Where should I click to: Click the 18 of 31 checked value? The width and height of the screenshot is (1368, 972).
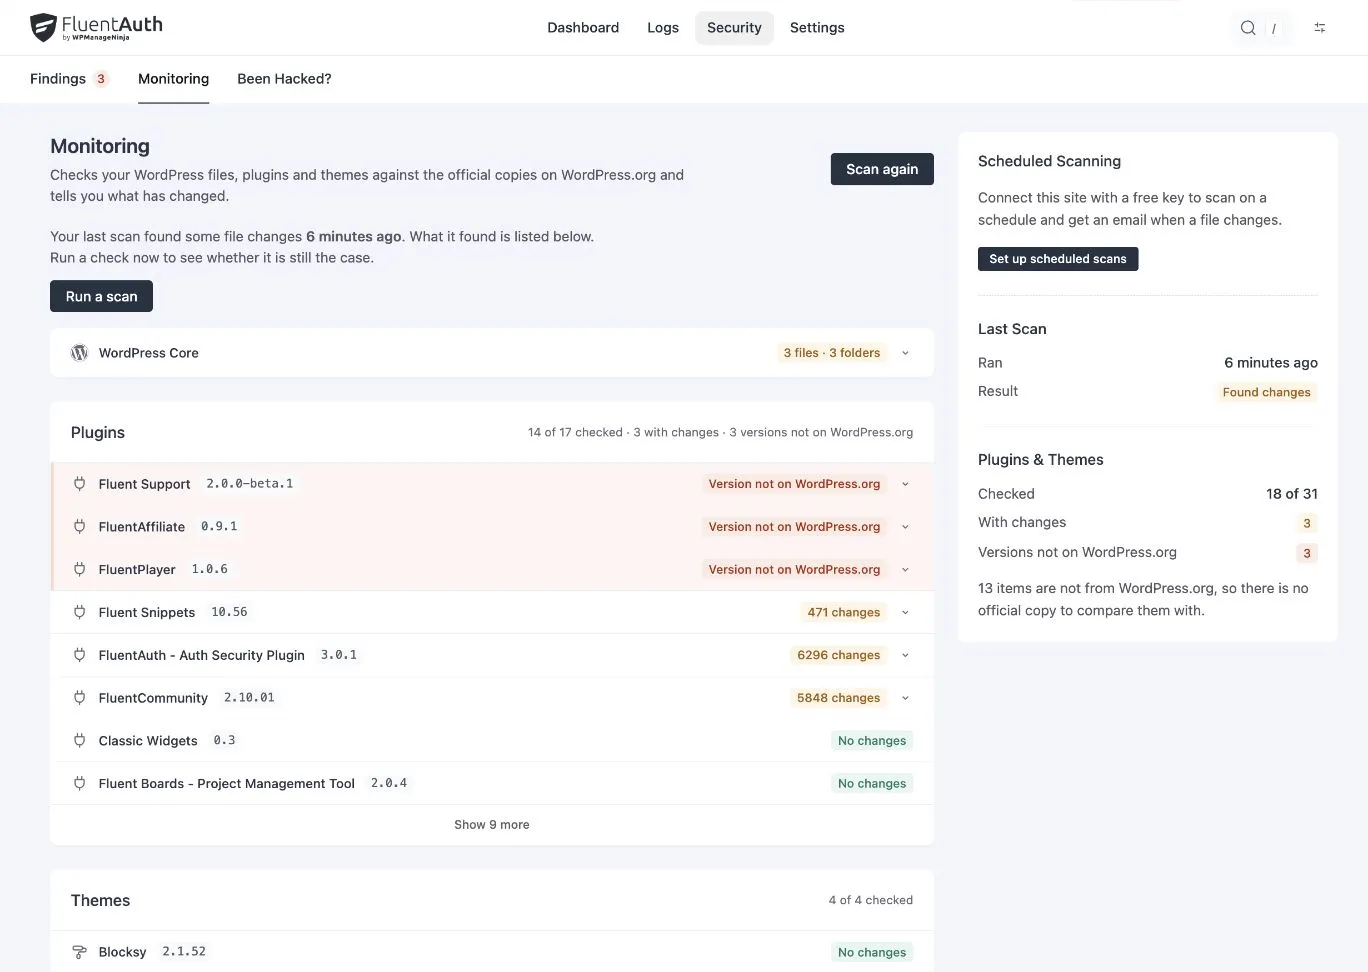[x=1292, y=494]
